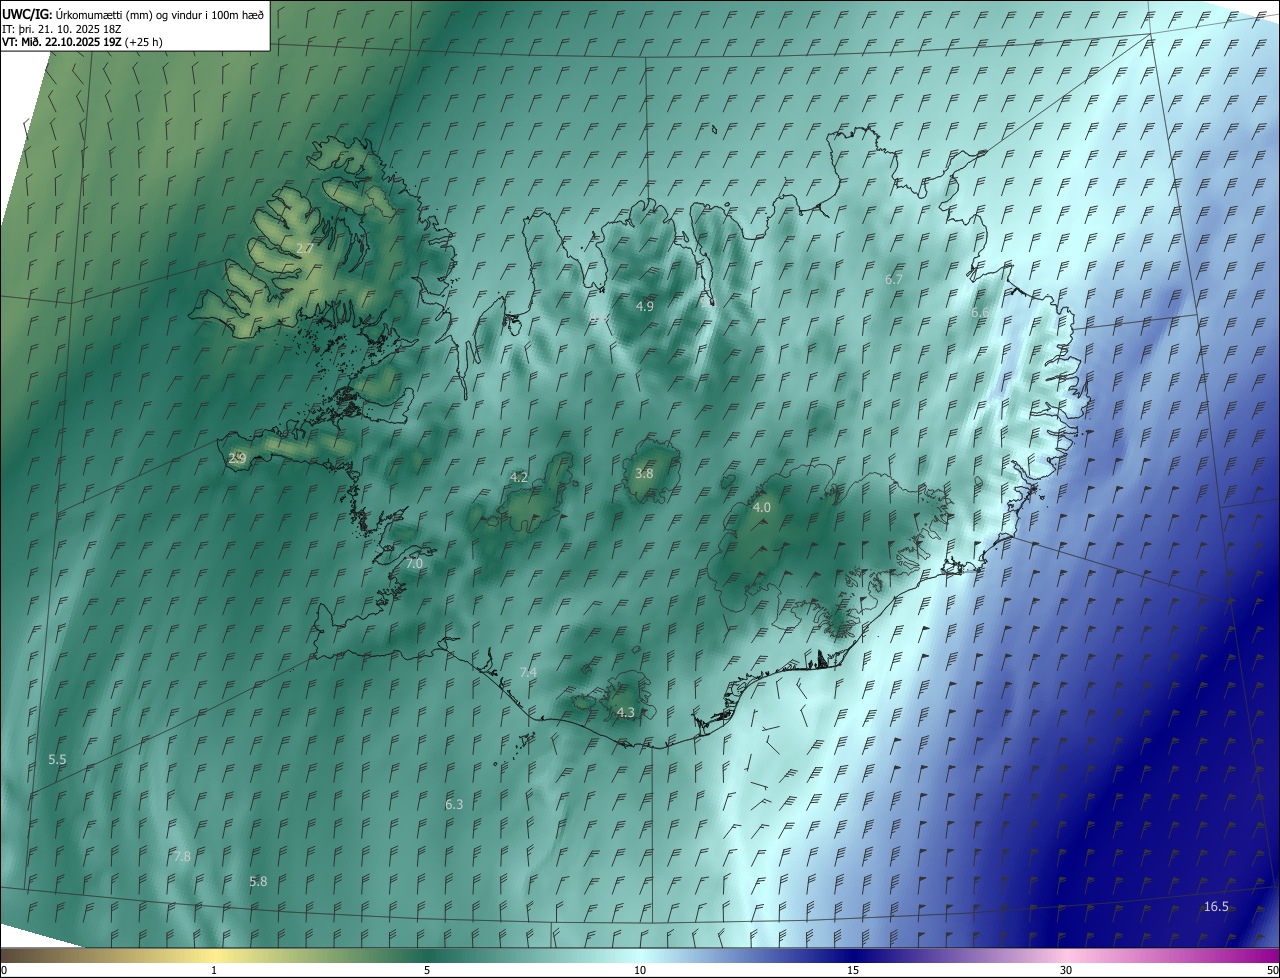
Task: Click the 0 tick label on the colour scale
Action: pyautogui.click(x=4, y=970)
